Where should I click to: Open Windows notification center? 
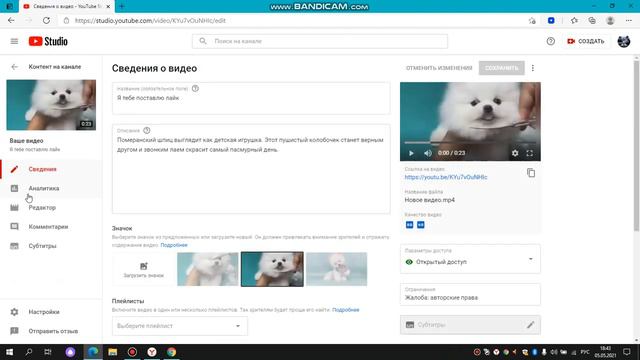coord(627,352)
